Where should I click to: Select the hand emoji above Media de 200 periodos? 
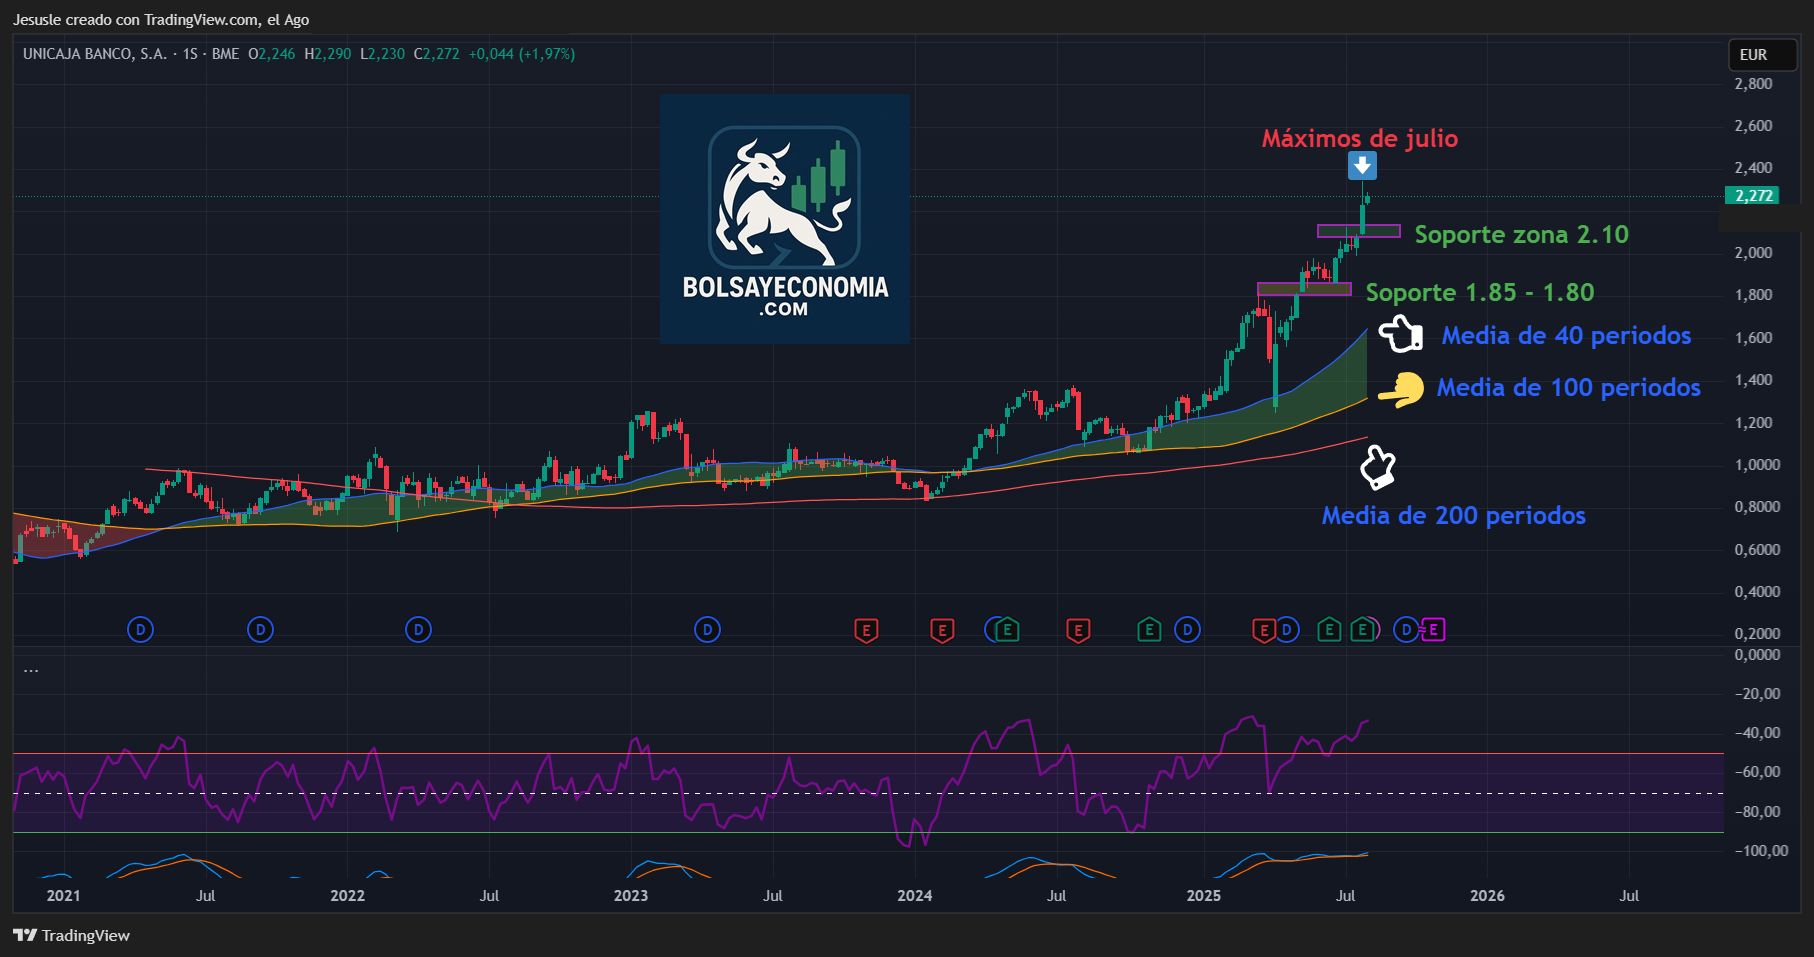[x=1378, y=467]
